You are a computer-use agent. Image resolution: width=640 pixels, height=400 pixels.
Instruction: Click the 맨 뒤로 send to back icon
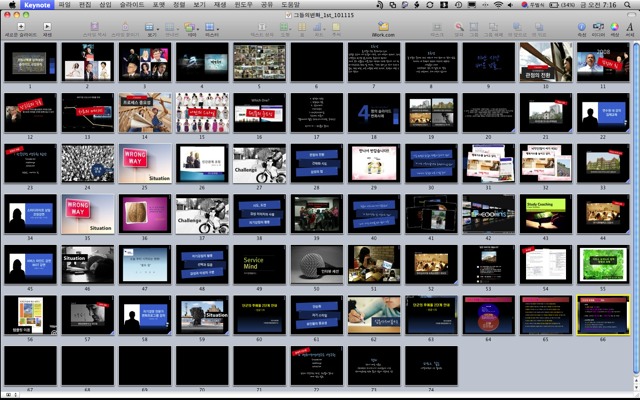pos(539,27)
